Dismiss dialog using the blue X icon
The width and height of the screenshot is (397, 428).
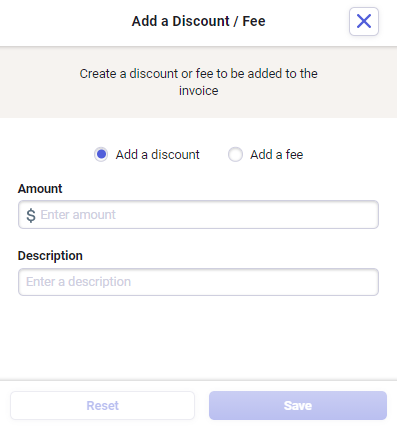point(364,21)
